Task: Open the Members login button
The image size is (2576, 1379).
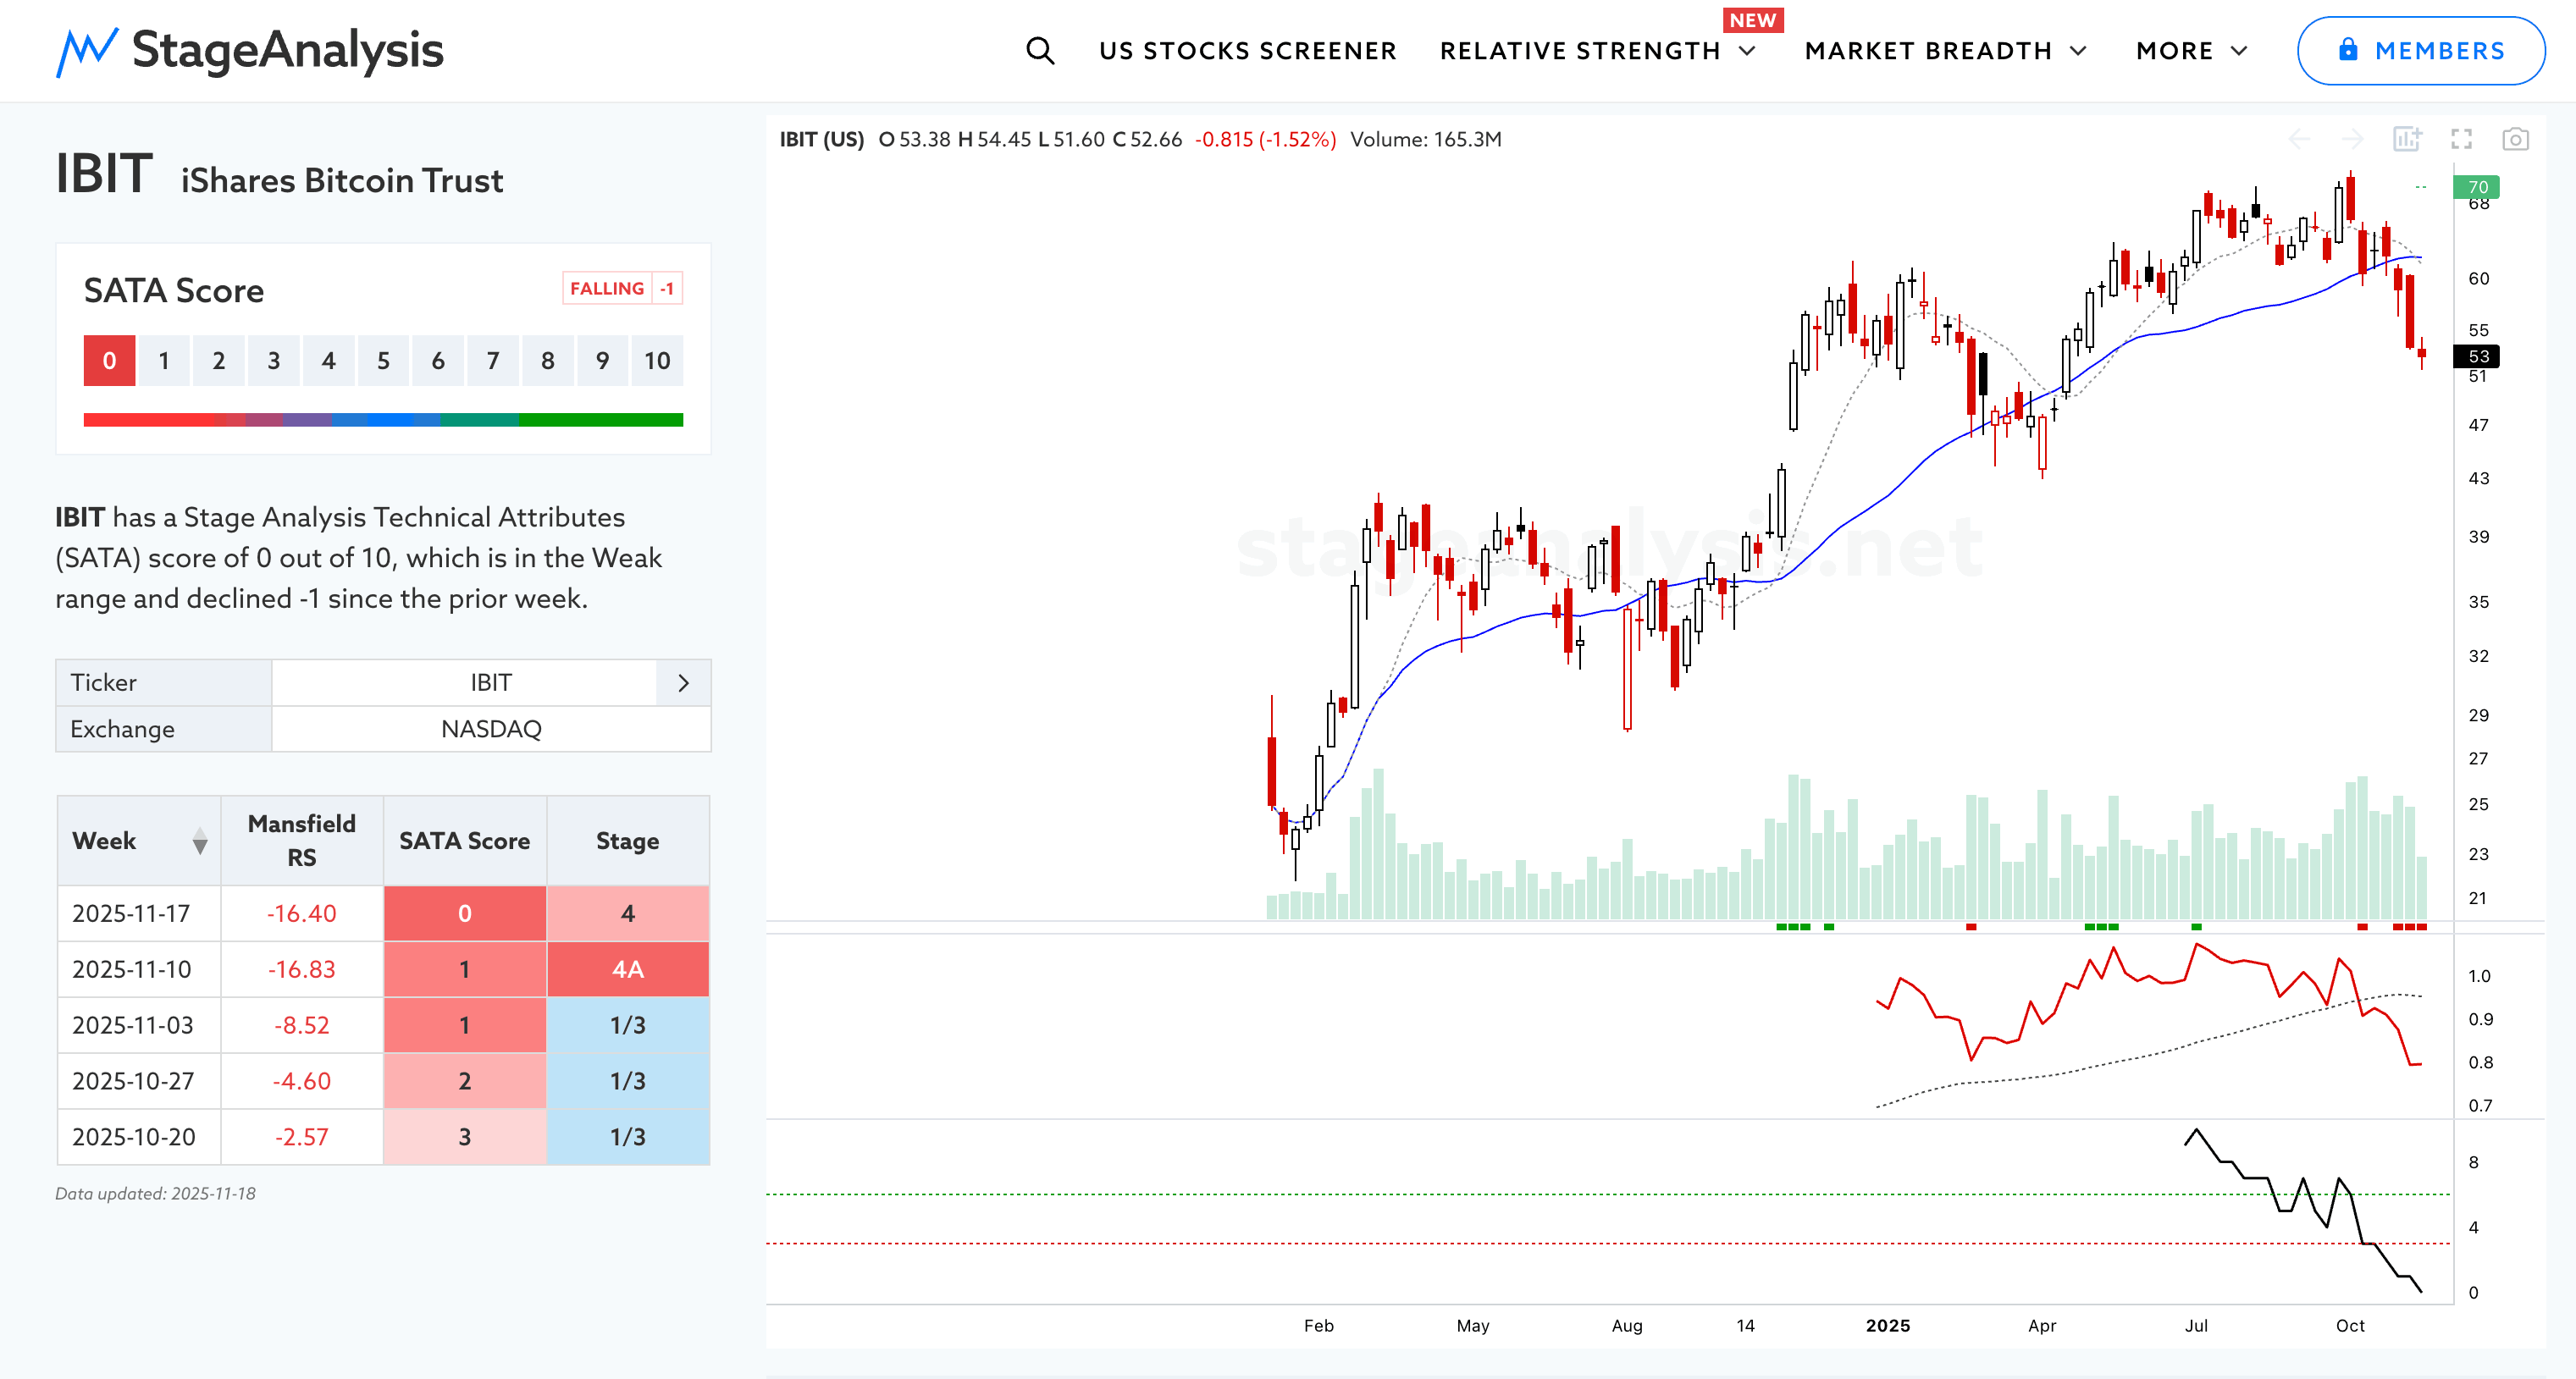Action: (x=2420, y=51)
